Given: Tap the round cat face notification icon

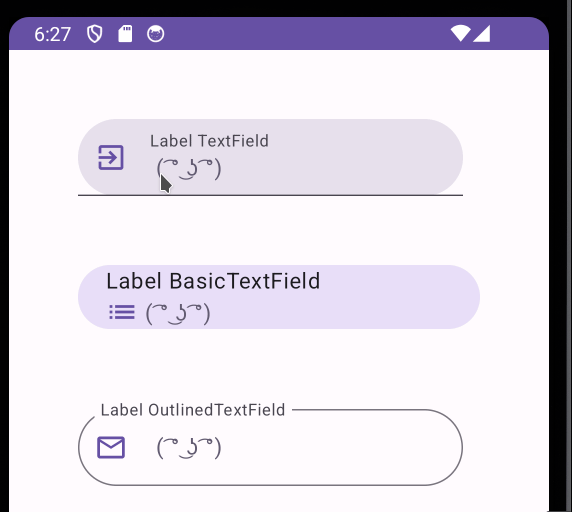Looking at the screenshot, I should 155,34.
